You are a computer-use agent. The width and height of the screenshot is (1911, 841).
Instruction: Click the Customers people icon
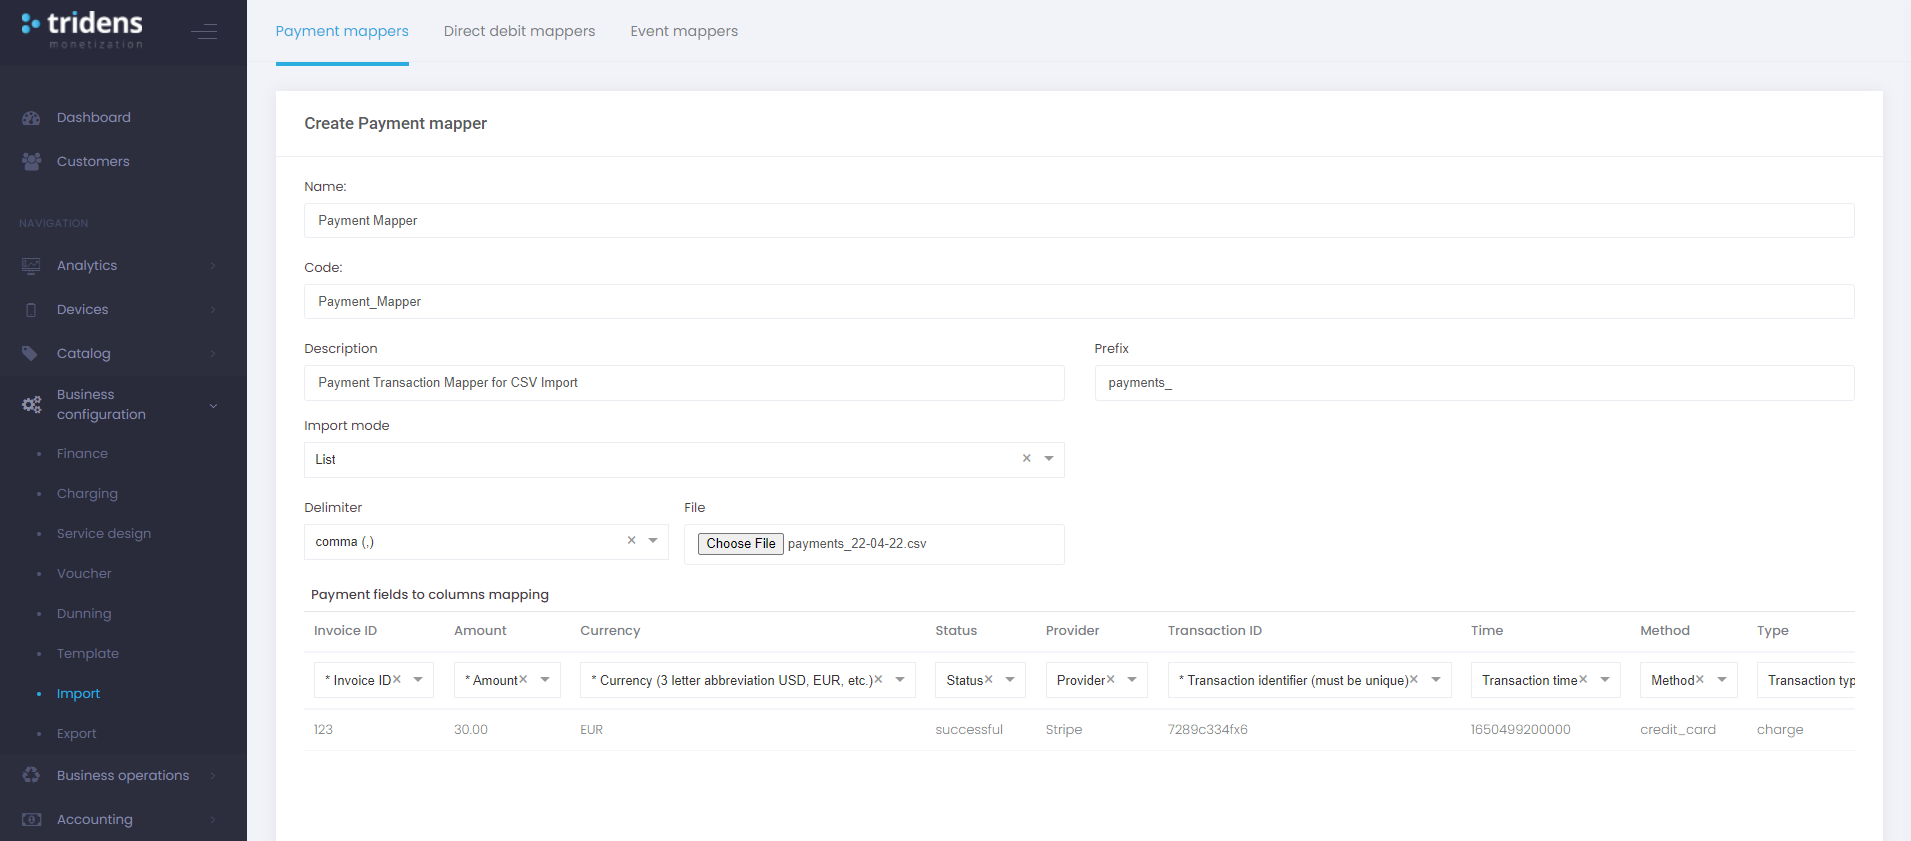click(31, 162)
